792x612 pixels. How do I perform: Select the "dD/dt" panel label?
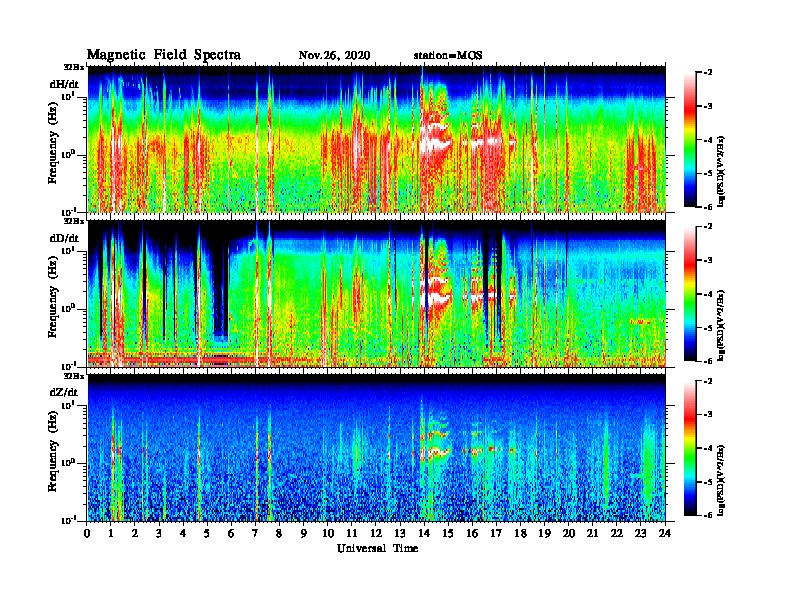pos(64,238)
